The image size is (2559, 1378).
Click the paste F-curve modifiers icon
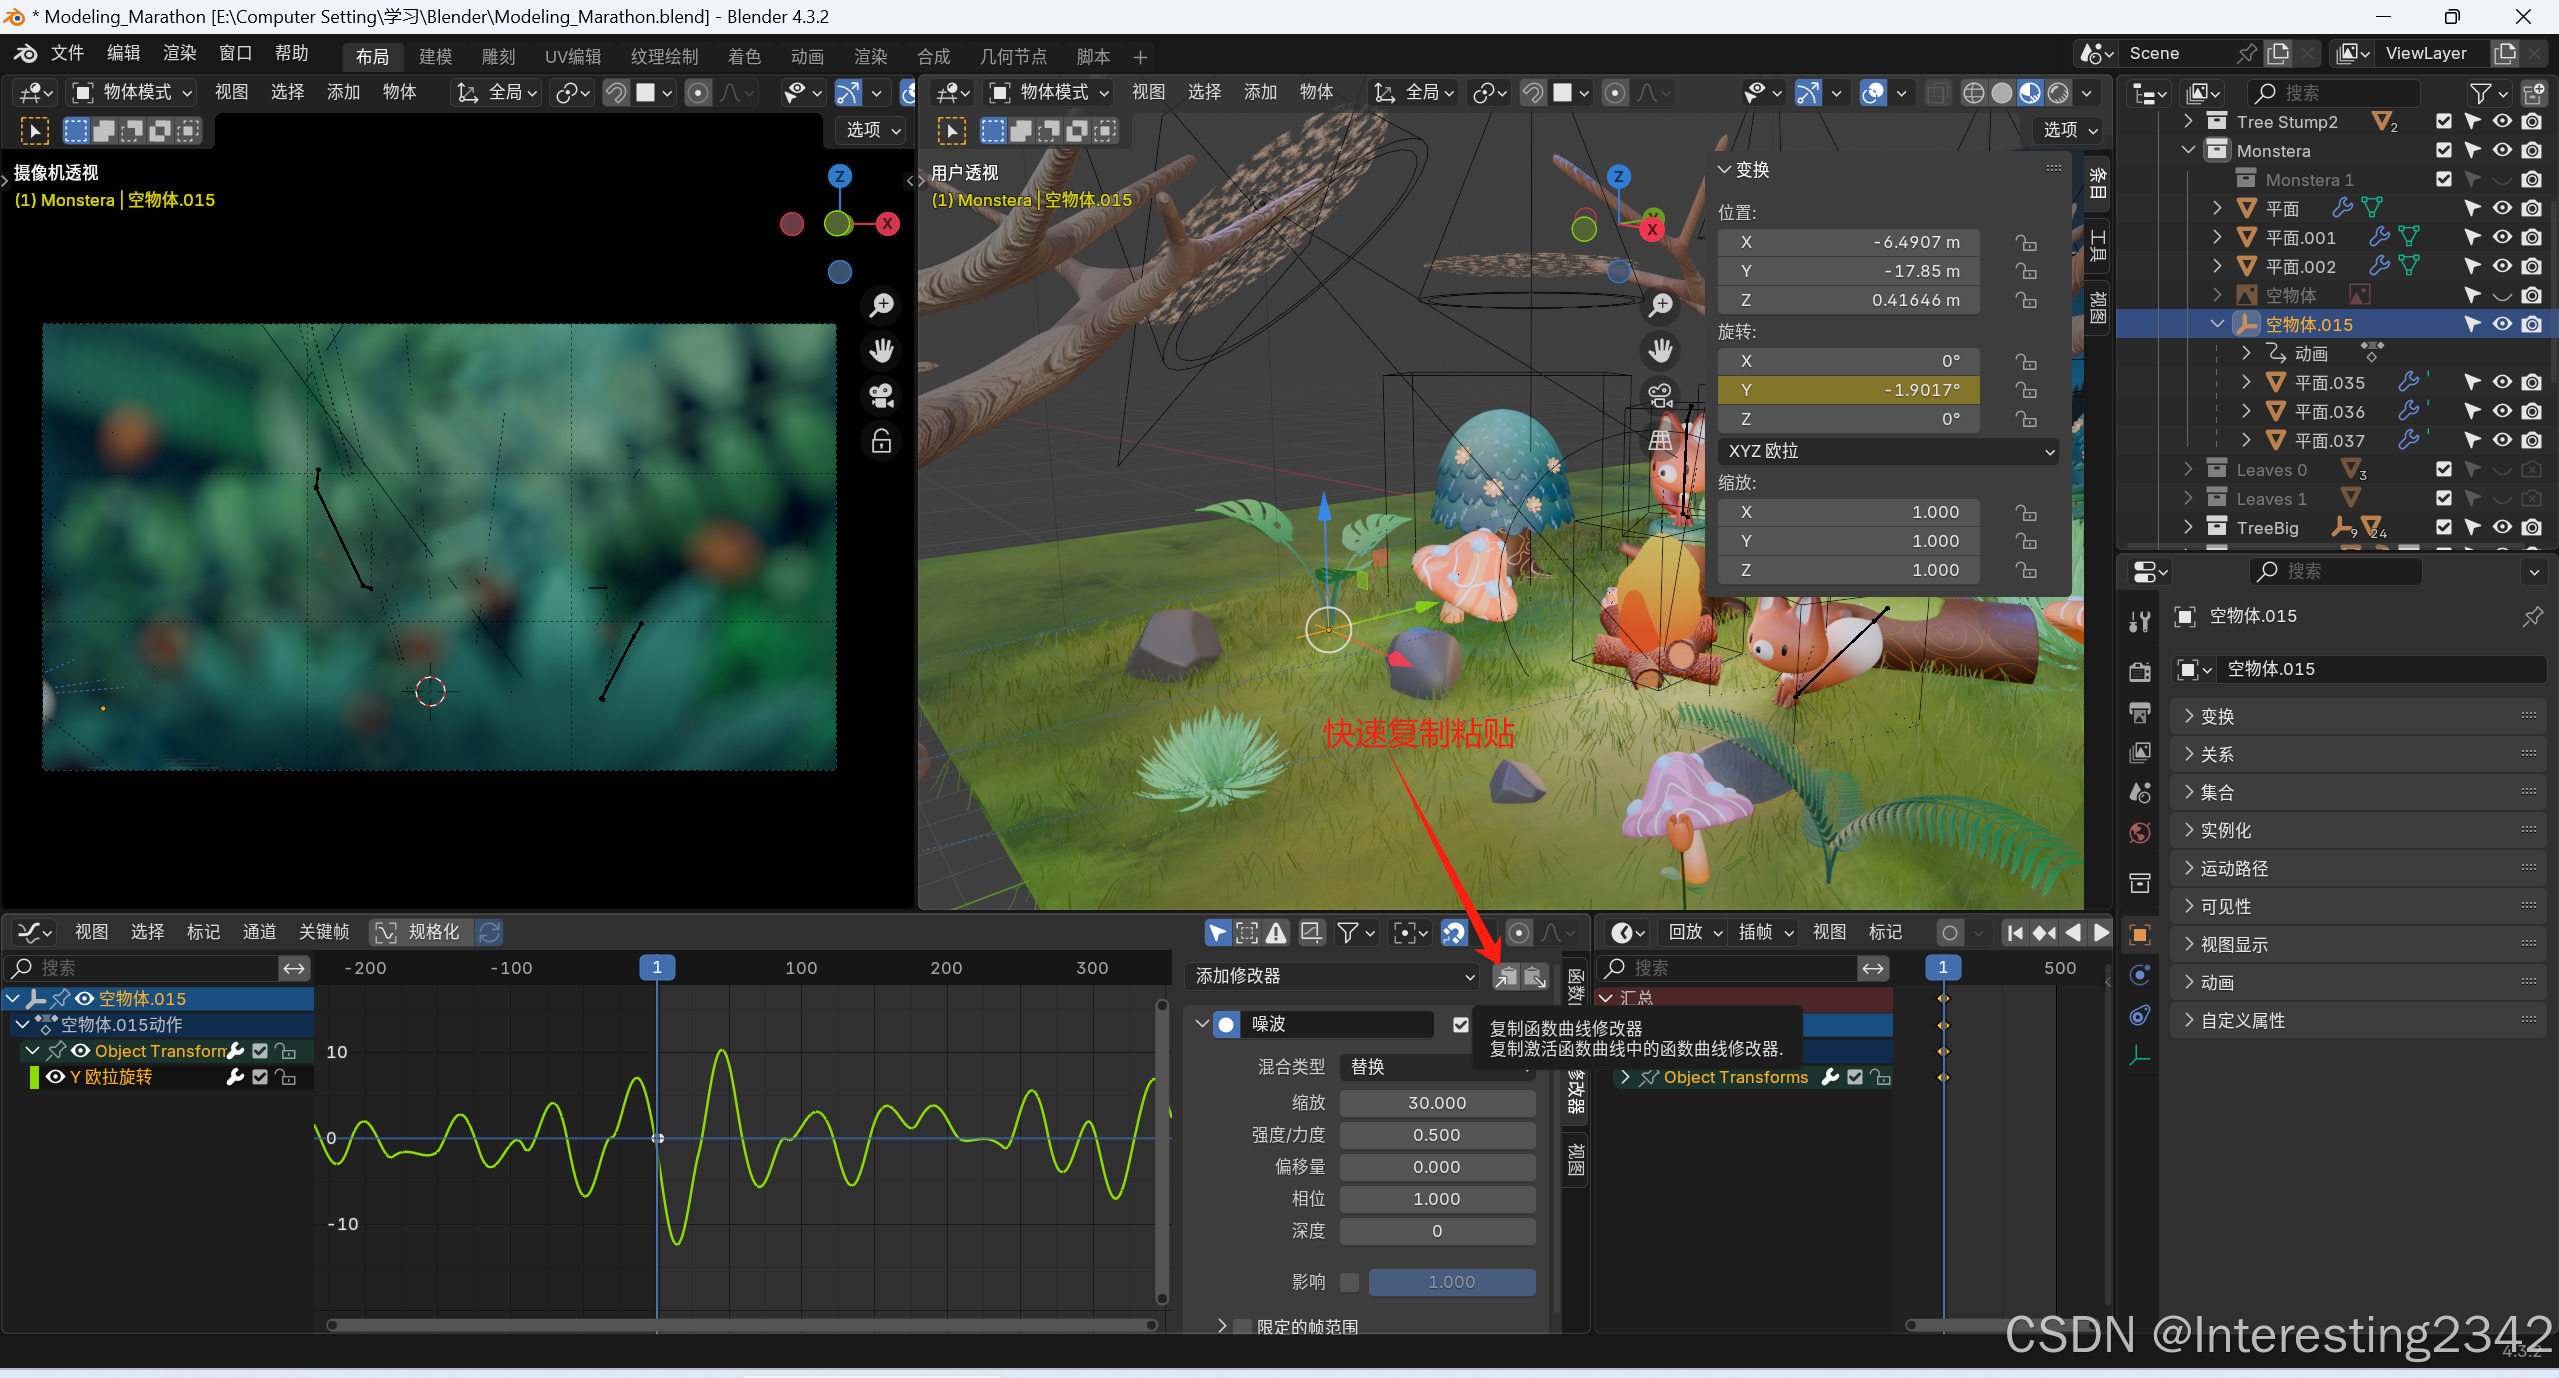(x=1534, y=976)
